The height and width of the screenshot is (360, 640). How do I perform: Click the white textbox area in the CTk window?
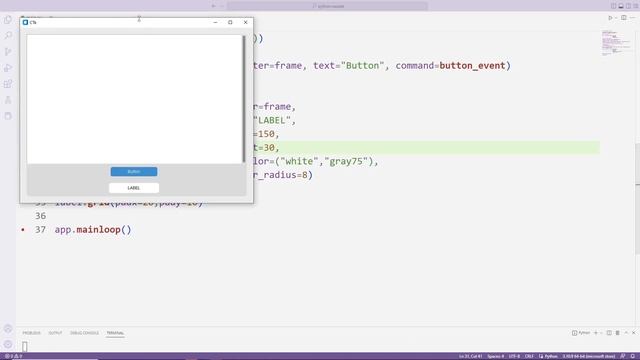tap(135, 99)
